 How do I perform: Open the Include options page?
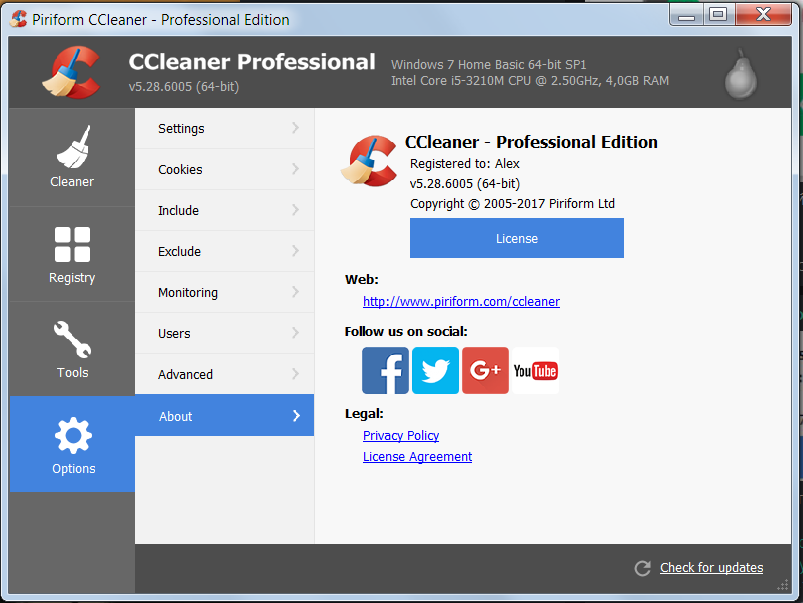224,211
